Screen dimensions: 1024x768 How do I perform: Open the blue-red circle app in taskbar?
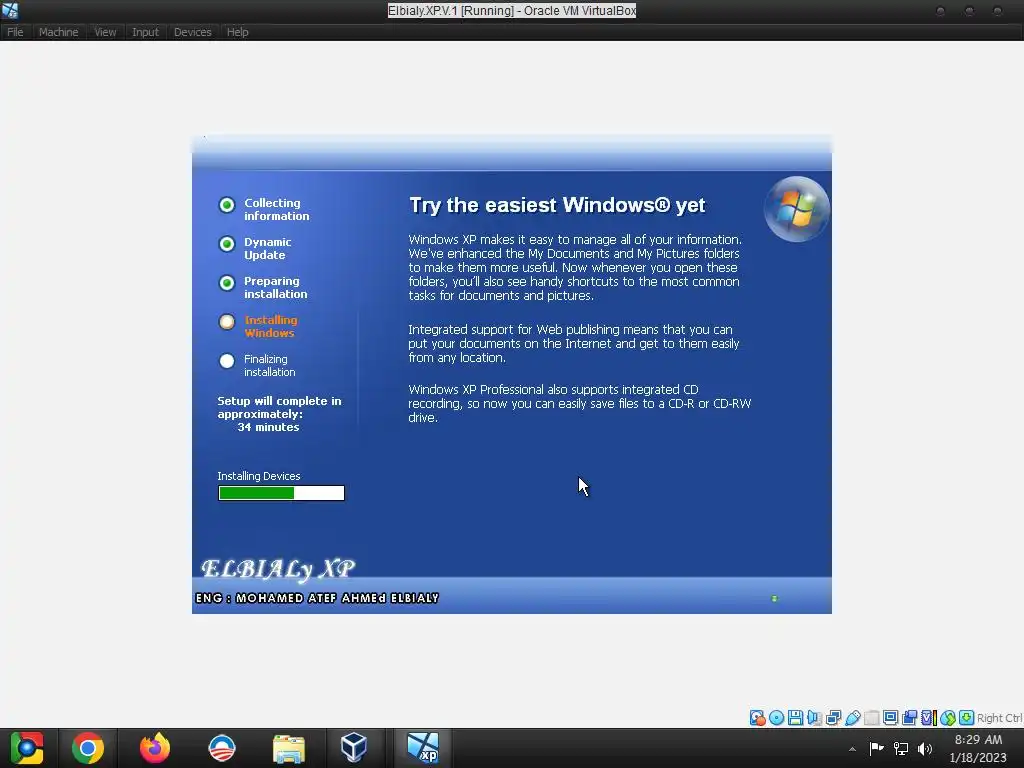pos(221,748)
